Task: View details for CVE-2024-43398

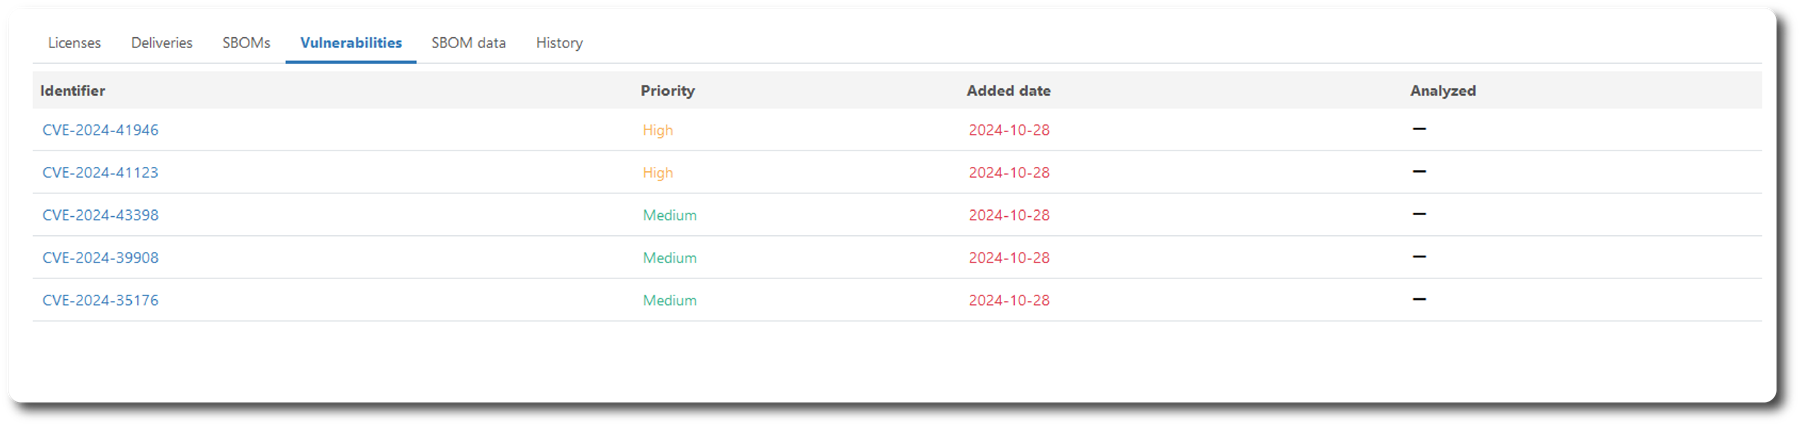Action: click(100, 215)
